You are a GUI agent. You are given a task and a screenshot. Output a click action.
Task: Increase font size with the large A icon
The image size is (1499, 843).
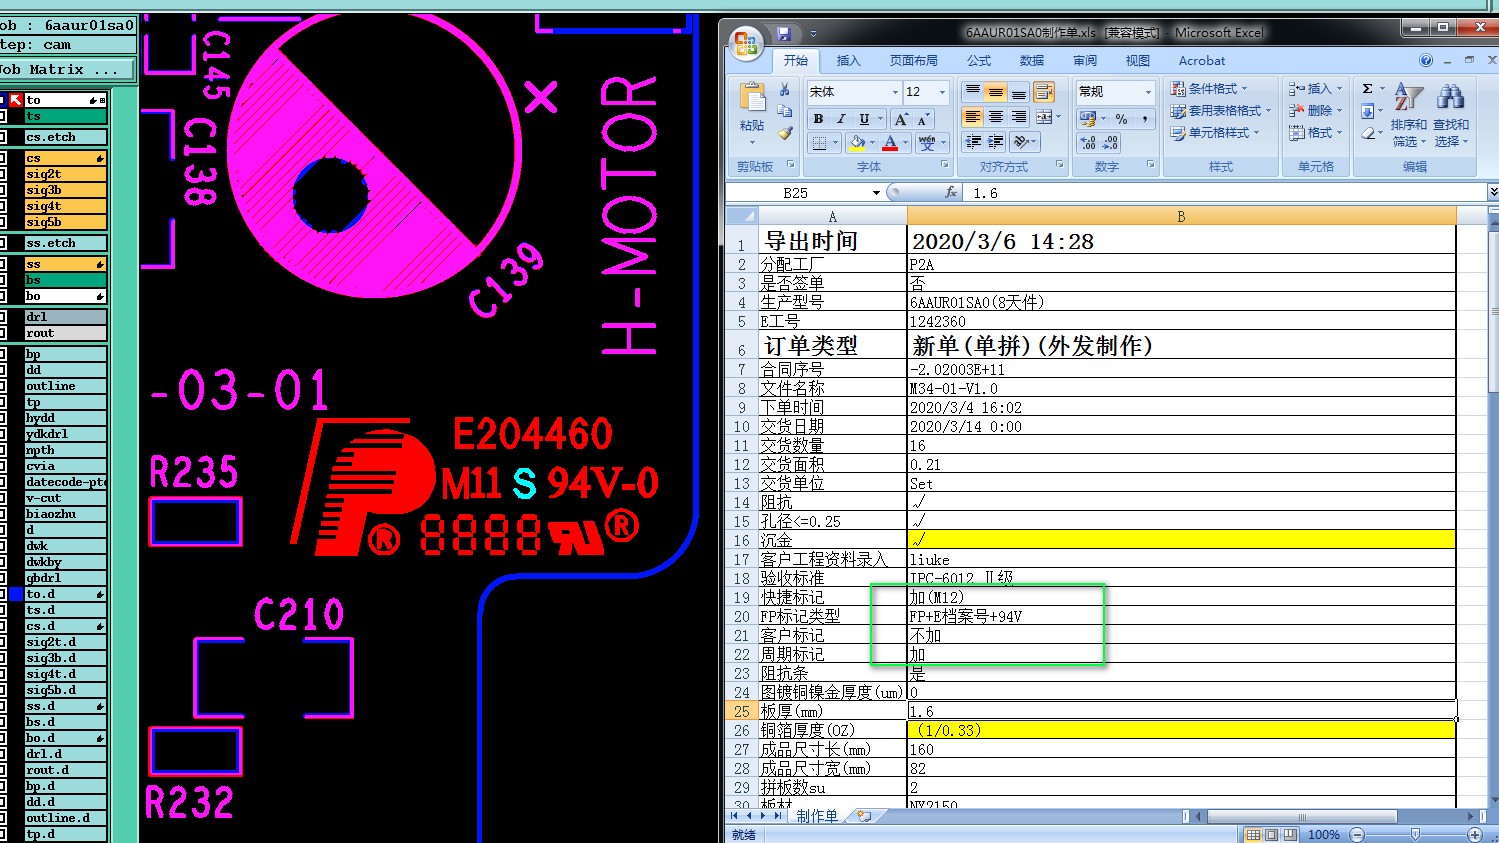click(901, 119)
